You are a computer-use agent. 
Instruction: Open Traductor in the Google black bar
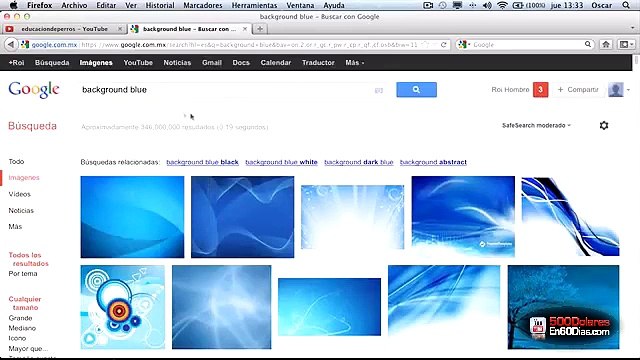pos(318,62)
